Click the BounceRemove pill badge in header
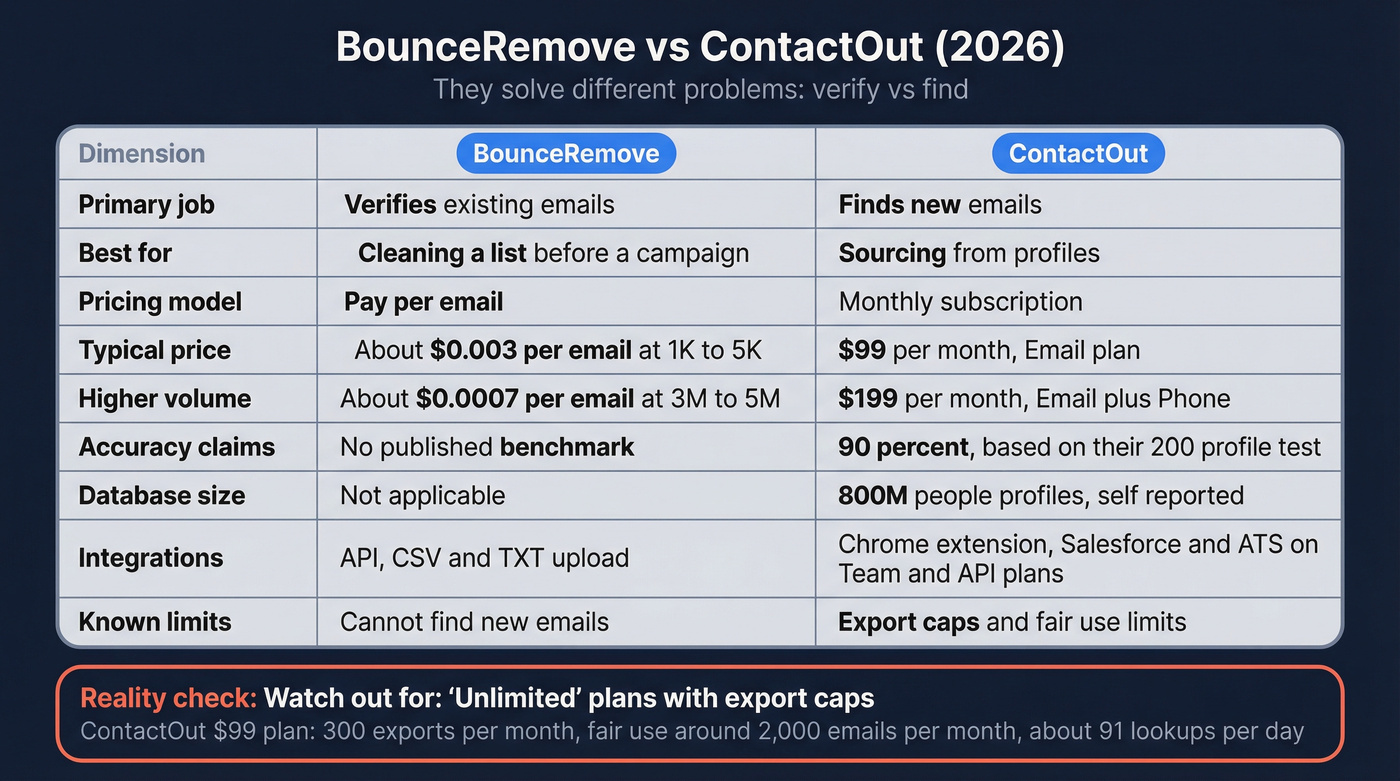Viewport: 1400px width, 781px height. 565,153
